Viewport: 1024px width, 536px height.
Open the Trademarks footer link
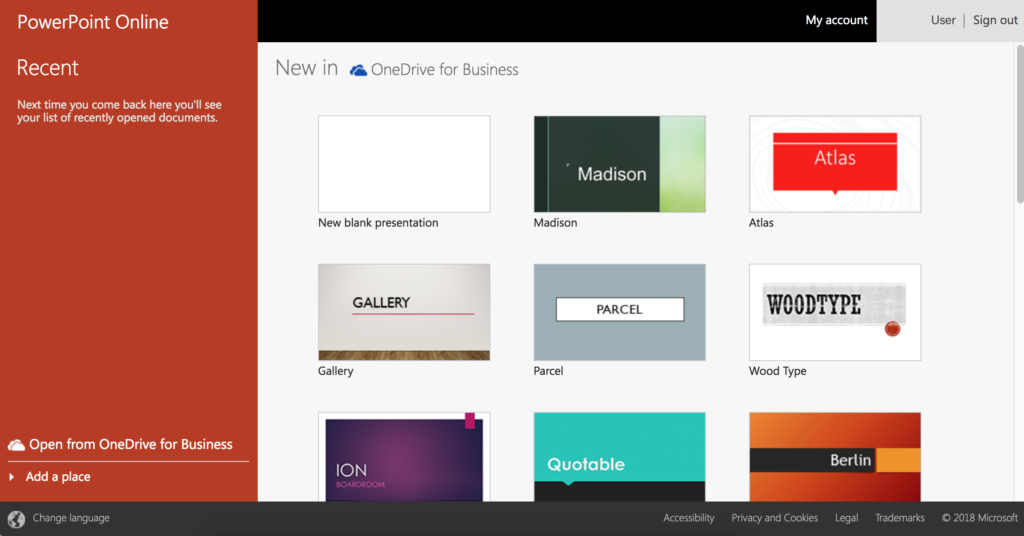tap(899, 518)
